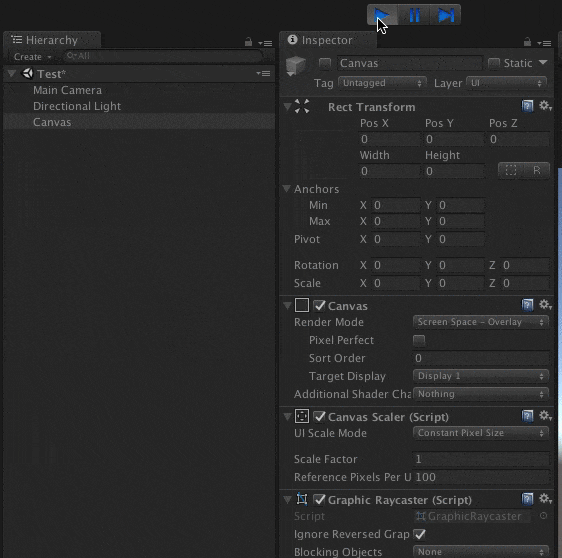Viewport: 562px width, 558px height.
Task: Click the Canvas Scaler script icon
Action: click(302, 416)
